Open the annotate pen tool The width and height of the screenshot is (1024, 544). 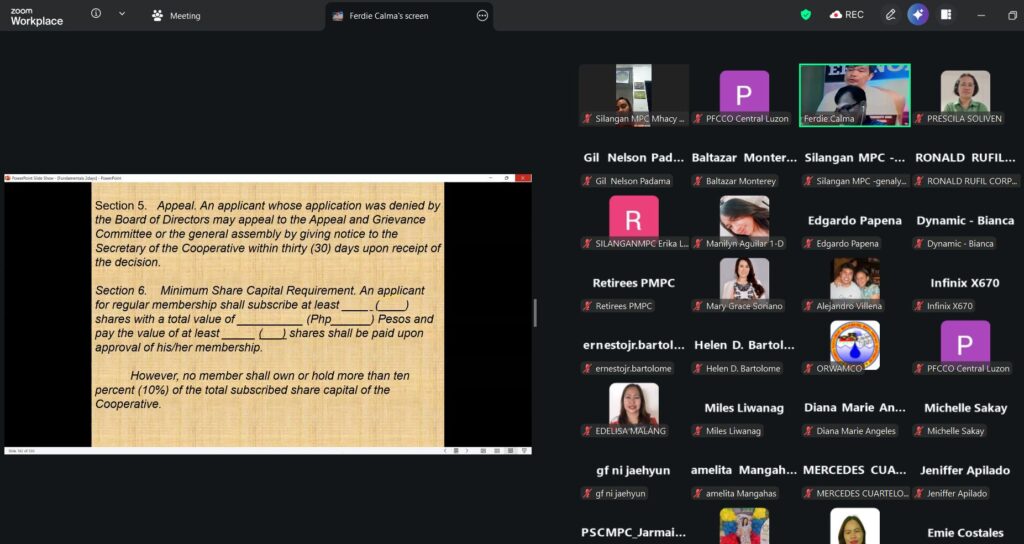pos(890,15)
